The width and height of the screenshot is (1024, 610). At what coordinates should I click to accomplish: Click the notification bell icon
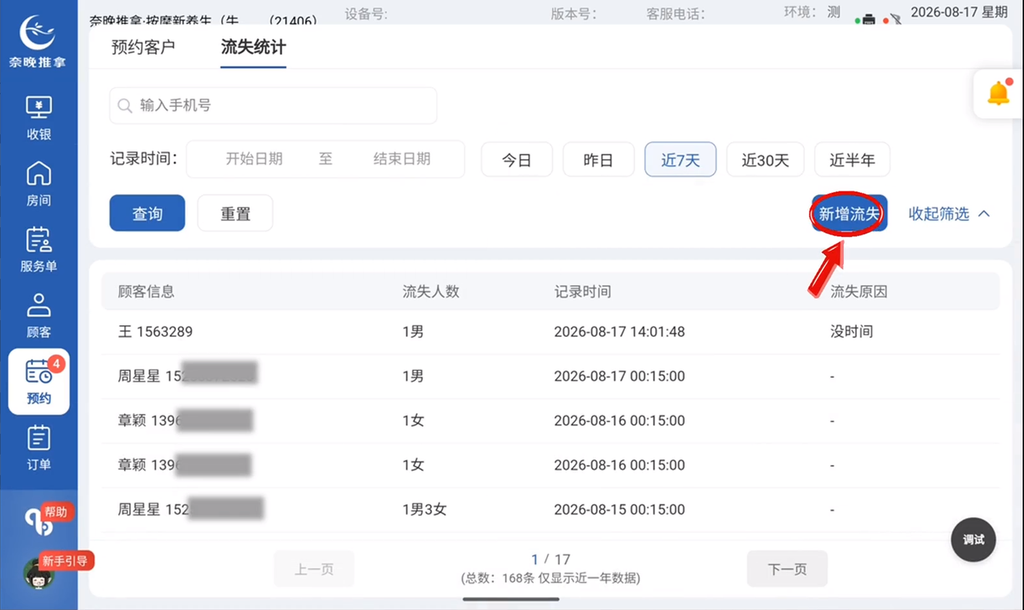click(998, 93)
